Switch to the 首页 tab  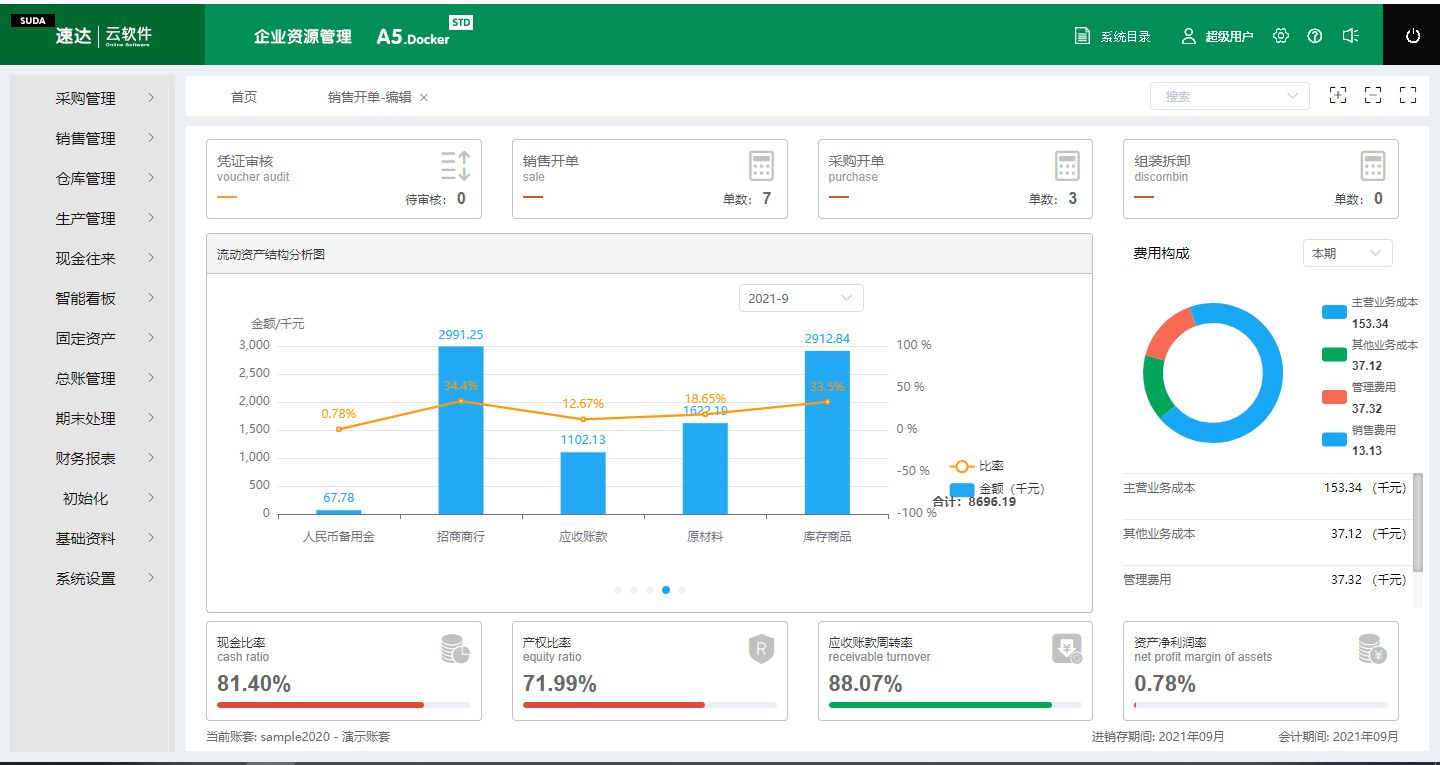[x=244, y=97]
